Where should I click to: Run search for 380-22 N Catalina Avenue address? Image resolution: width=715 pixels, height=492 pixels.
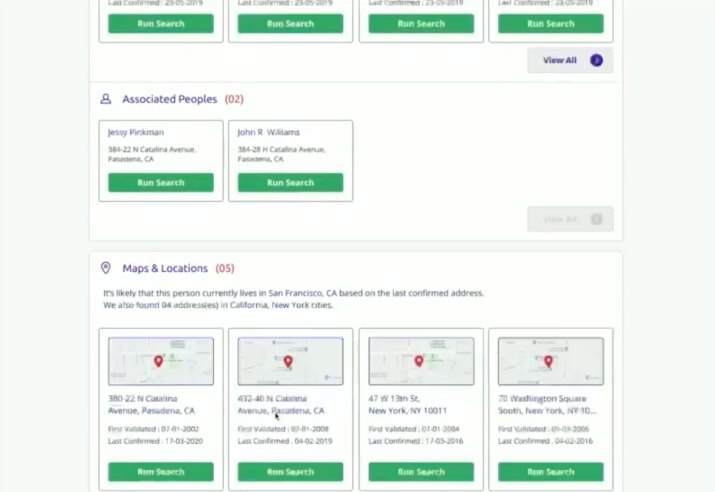161,472
